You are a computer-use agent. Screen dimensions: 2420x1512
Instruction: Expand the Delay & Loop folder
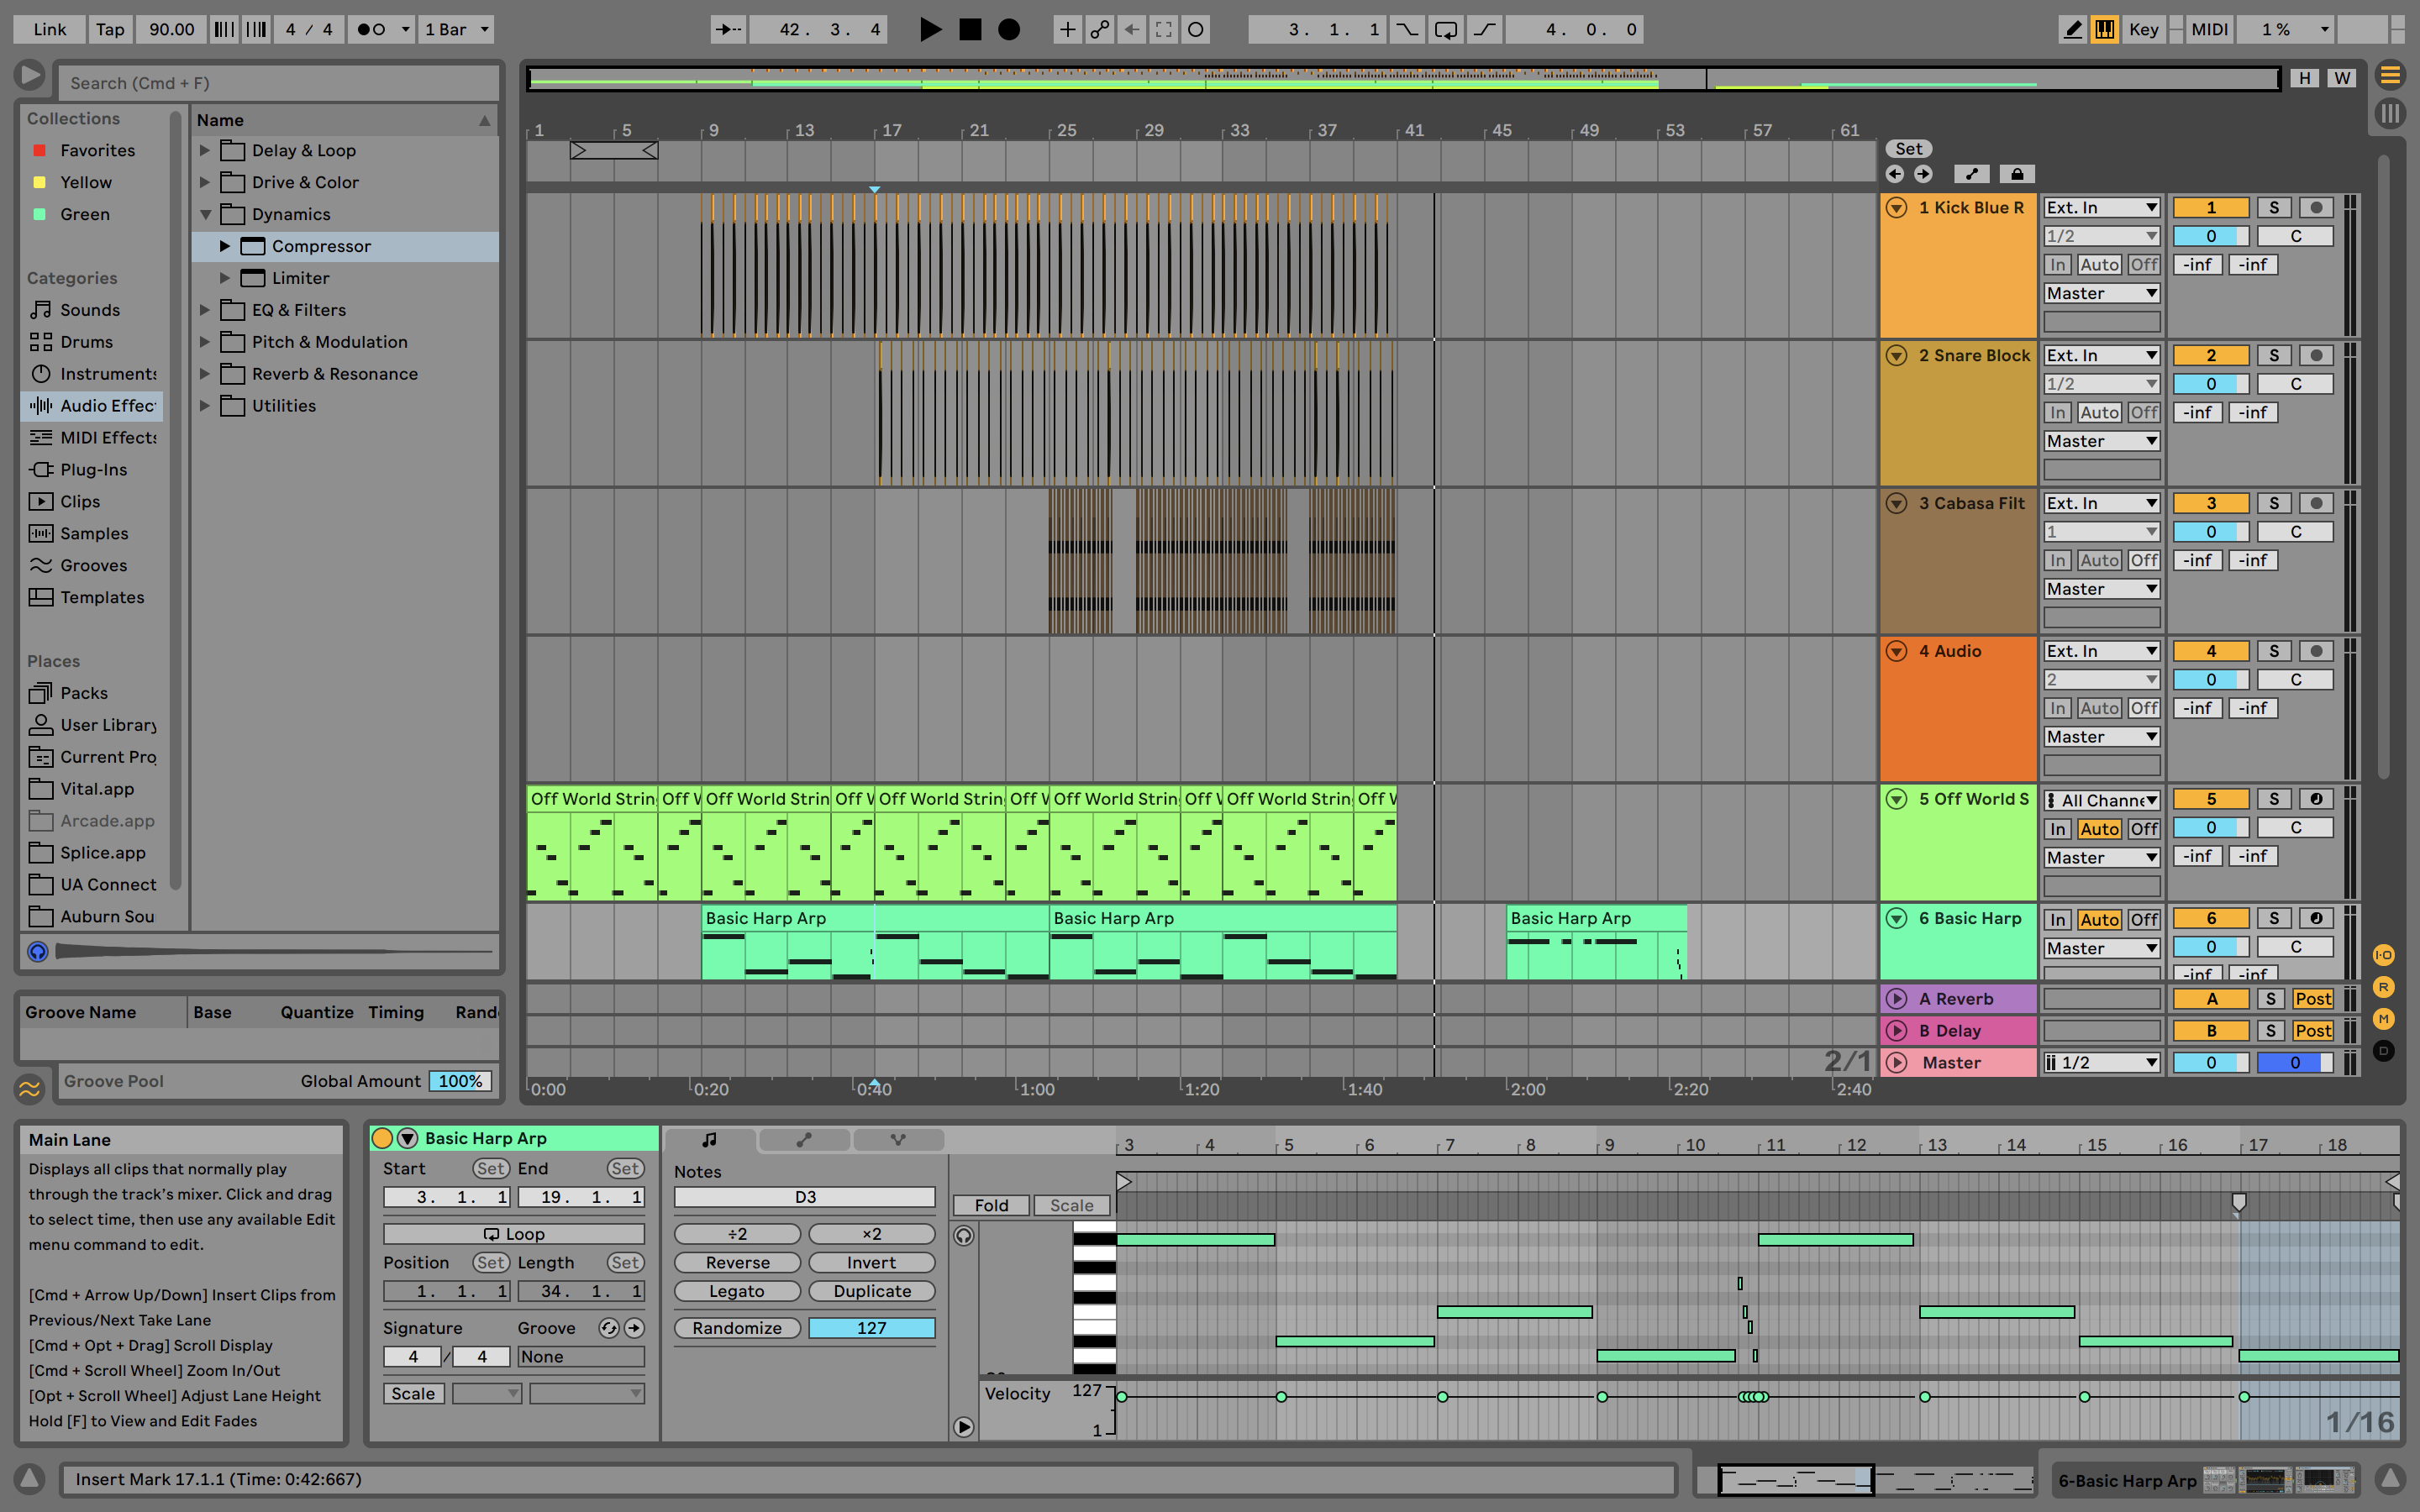[x=204, y=150]
